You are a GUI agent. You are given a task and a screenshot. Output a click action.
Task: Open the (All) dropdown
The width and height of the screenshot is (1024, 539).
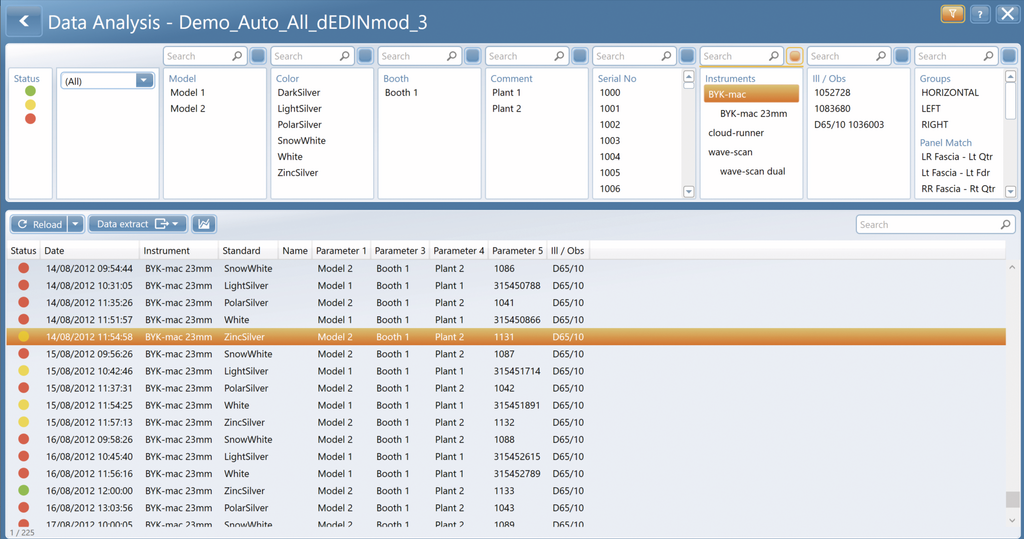click(x=108, y=81)
